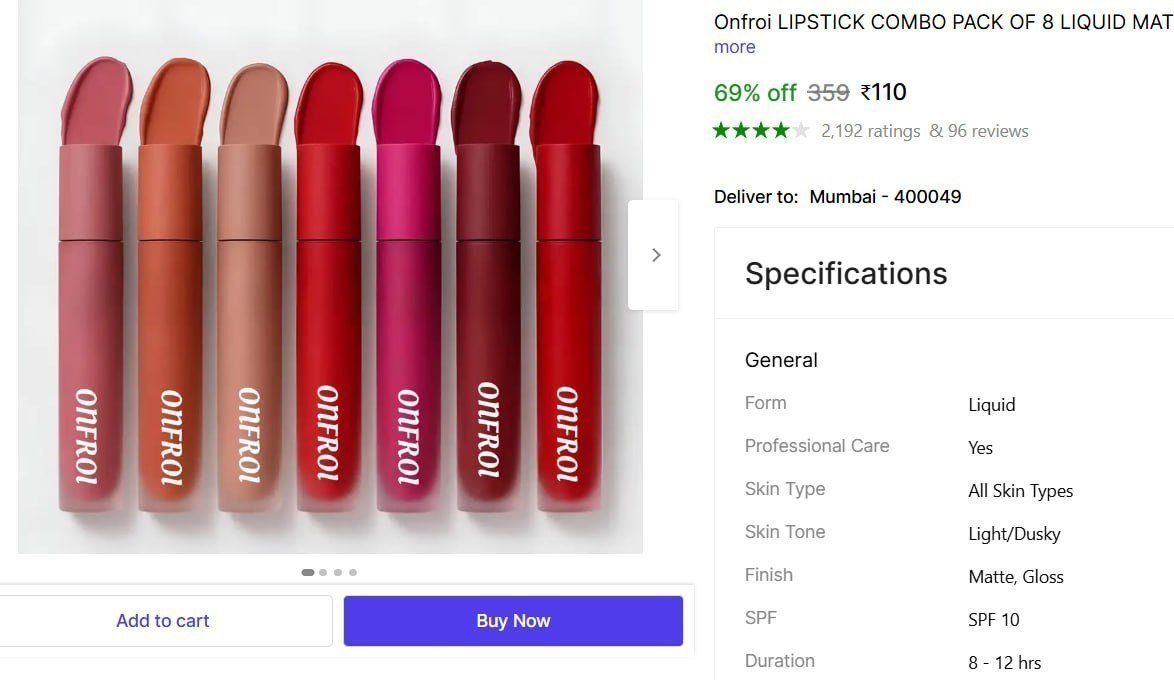Select the Light/Dusky skin tone value
The width and height of the screenshot is (1174, 680).
pyautogui.click(x=1014, y=533)
